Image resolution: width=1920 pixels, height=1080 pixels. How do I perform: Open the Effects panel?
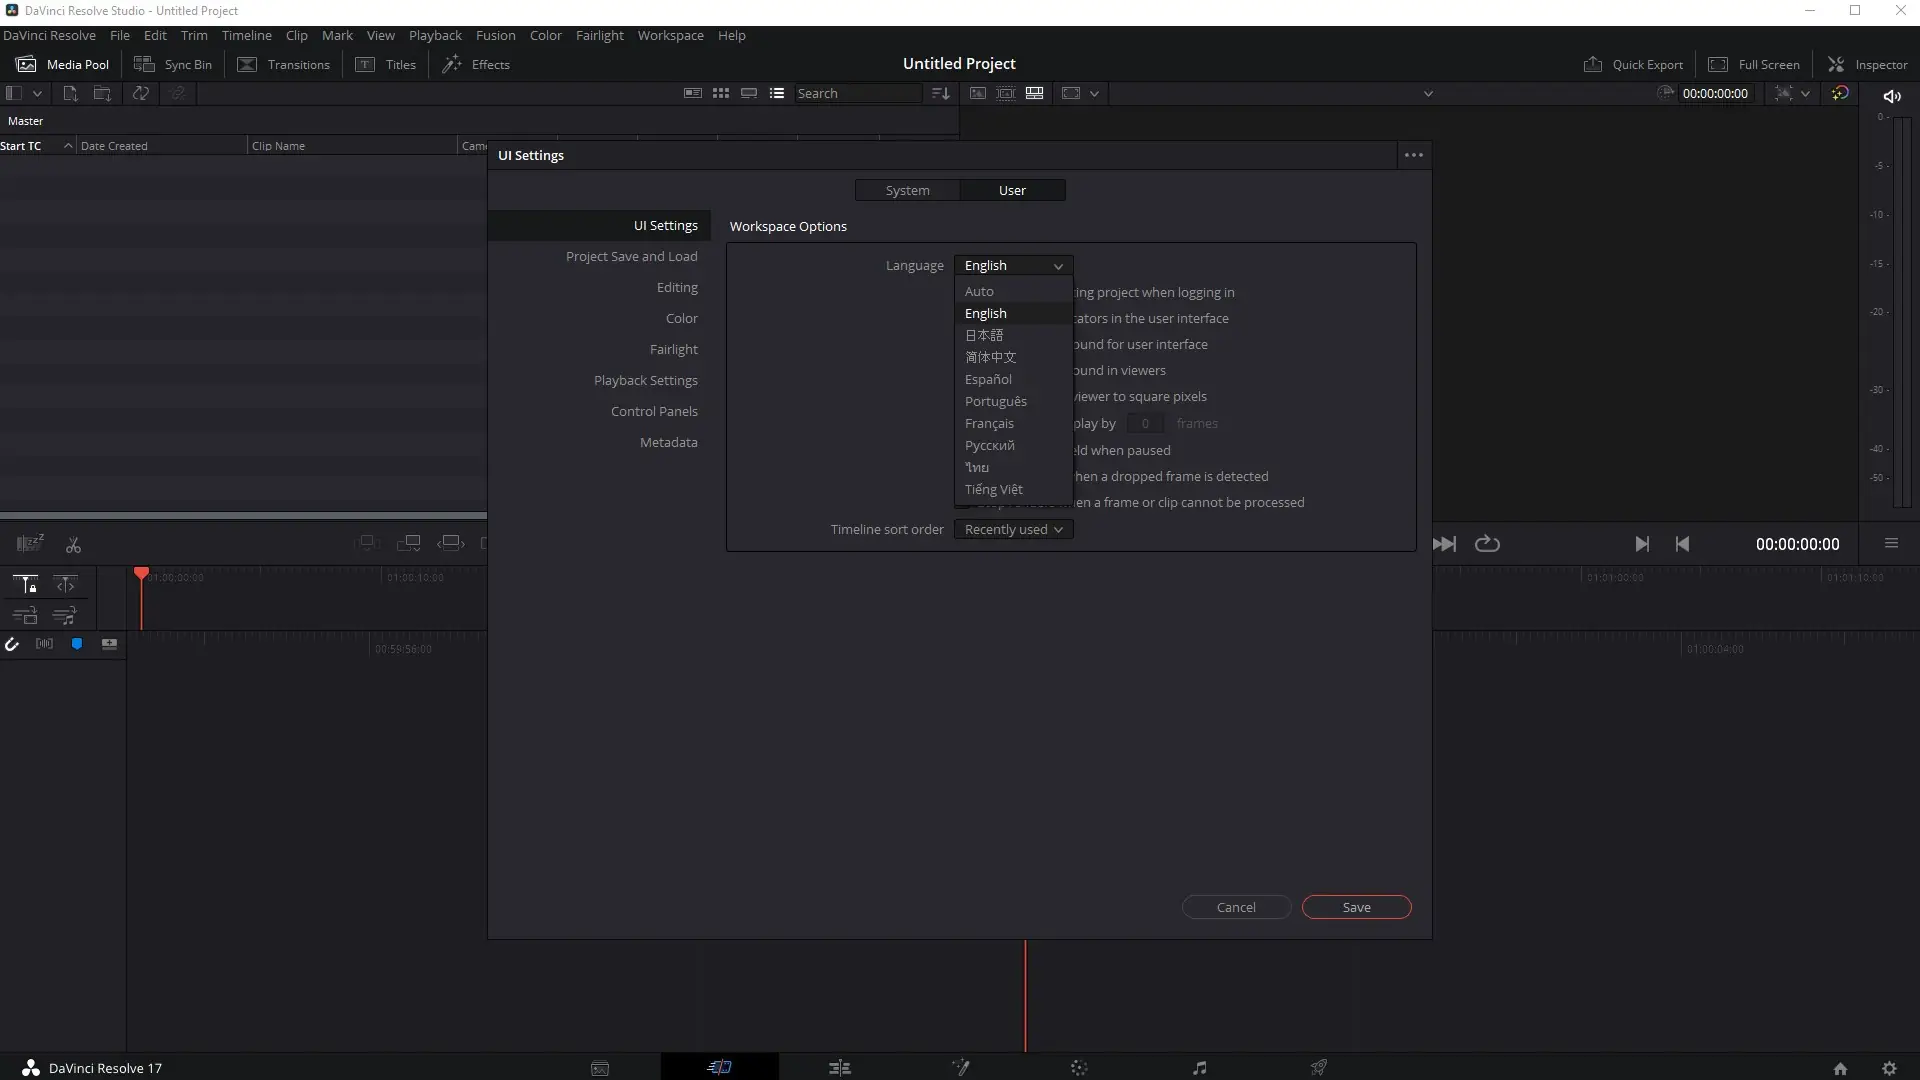pos(476,64)
